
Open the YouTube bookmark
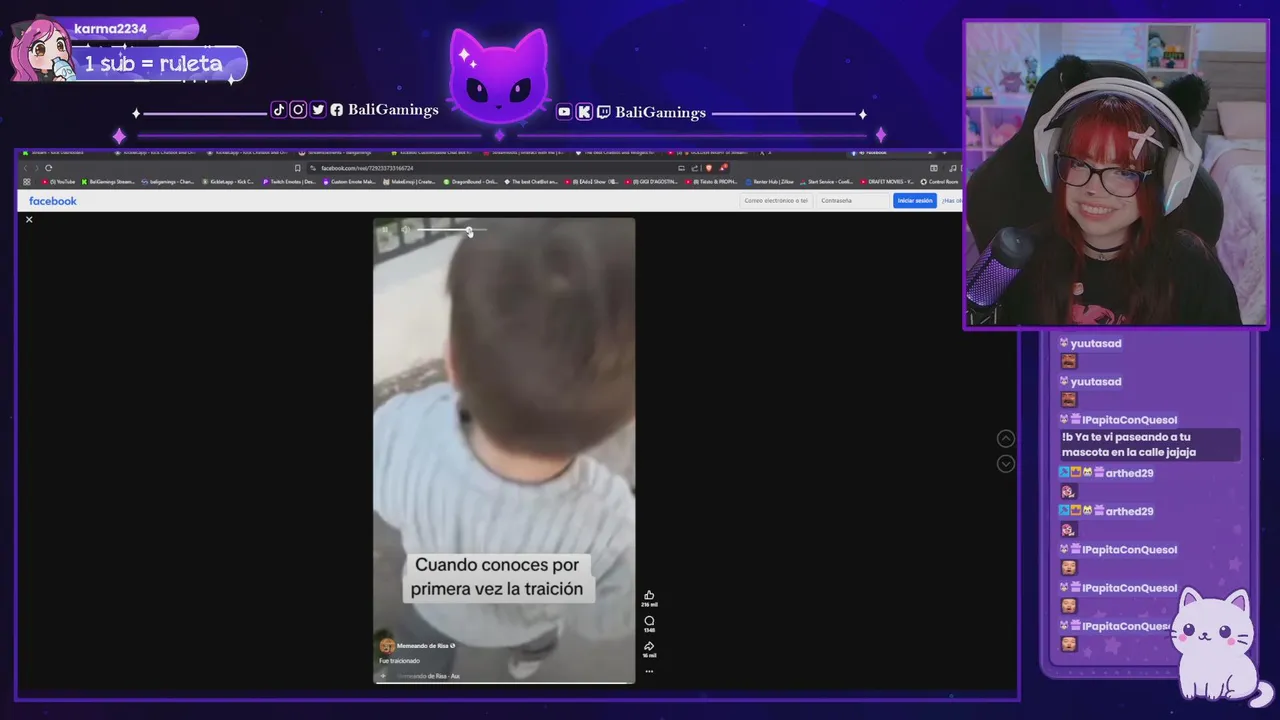(60, 182)
